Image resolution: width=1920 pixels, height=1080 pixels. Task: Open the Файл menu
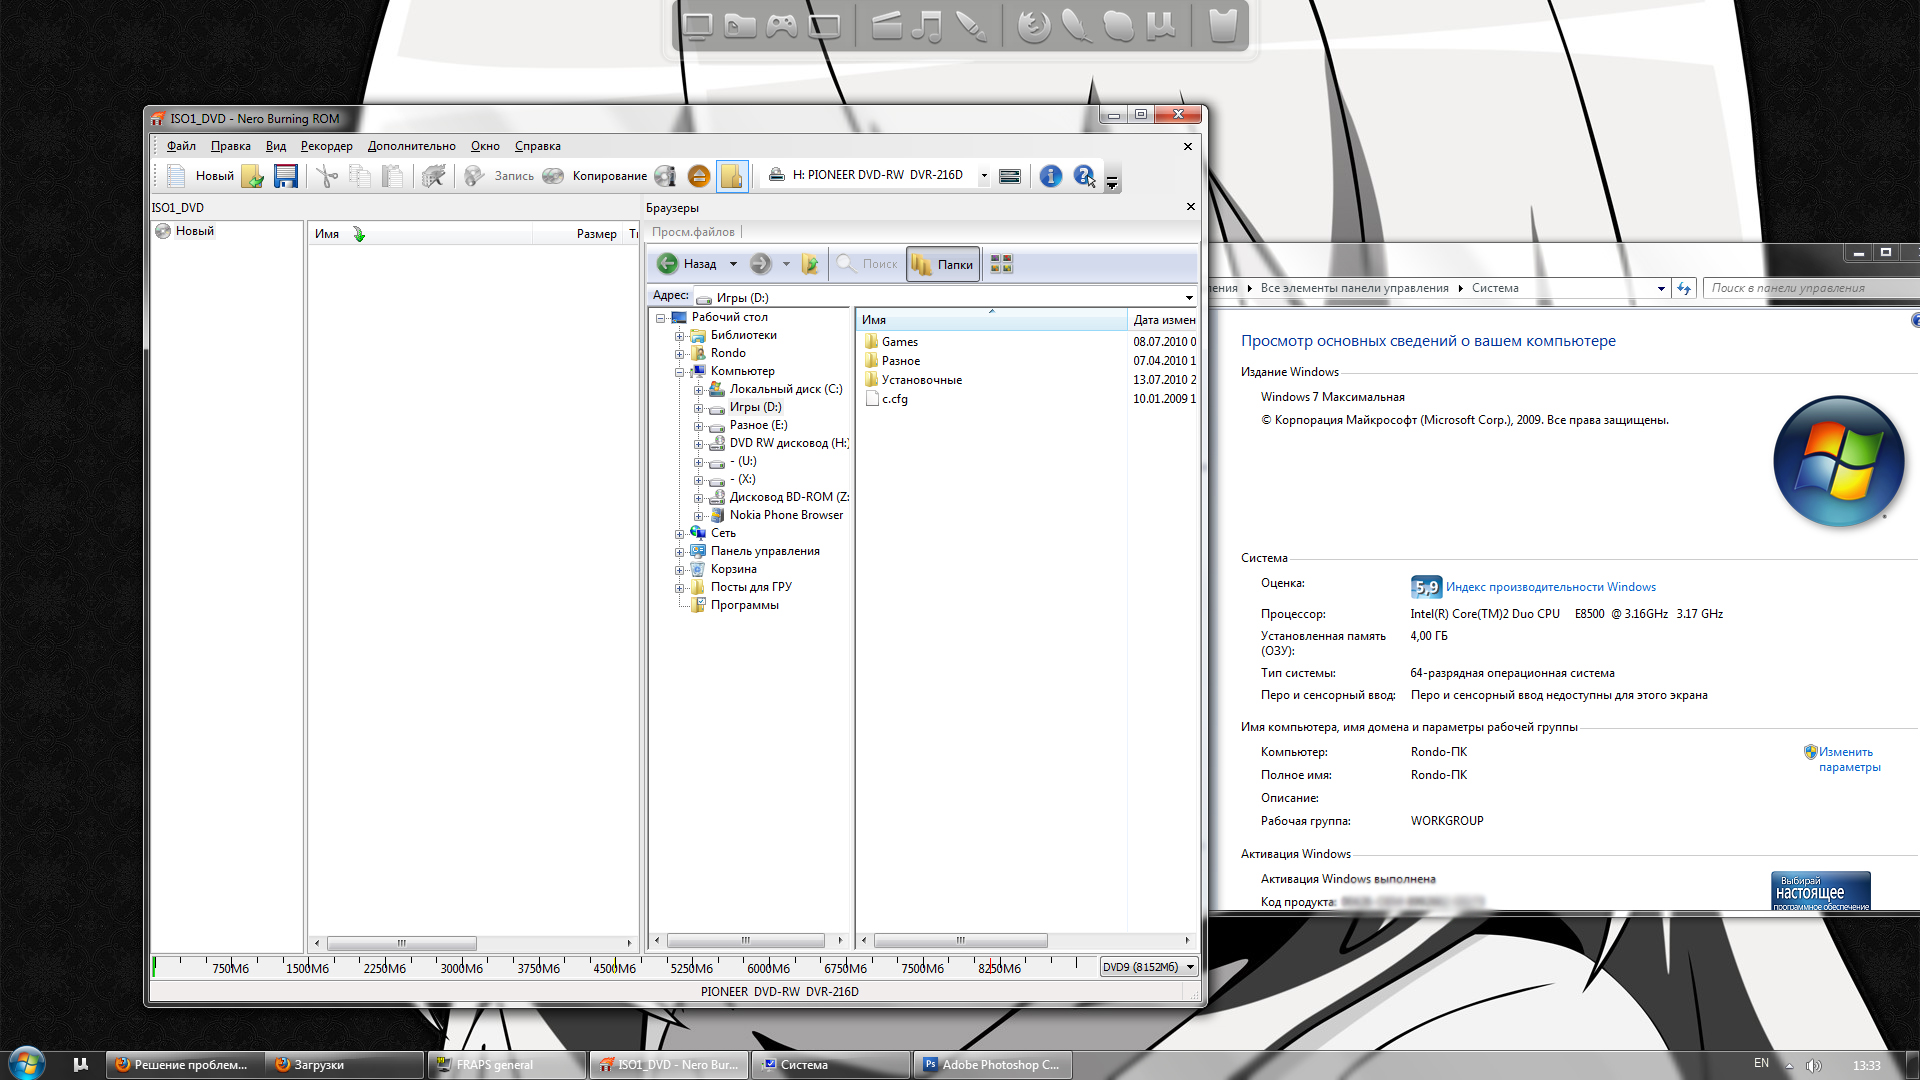tap(181, 146)
